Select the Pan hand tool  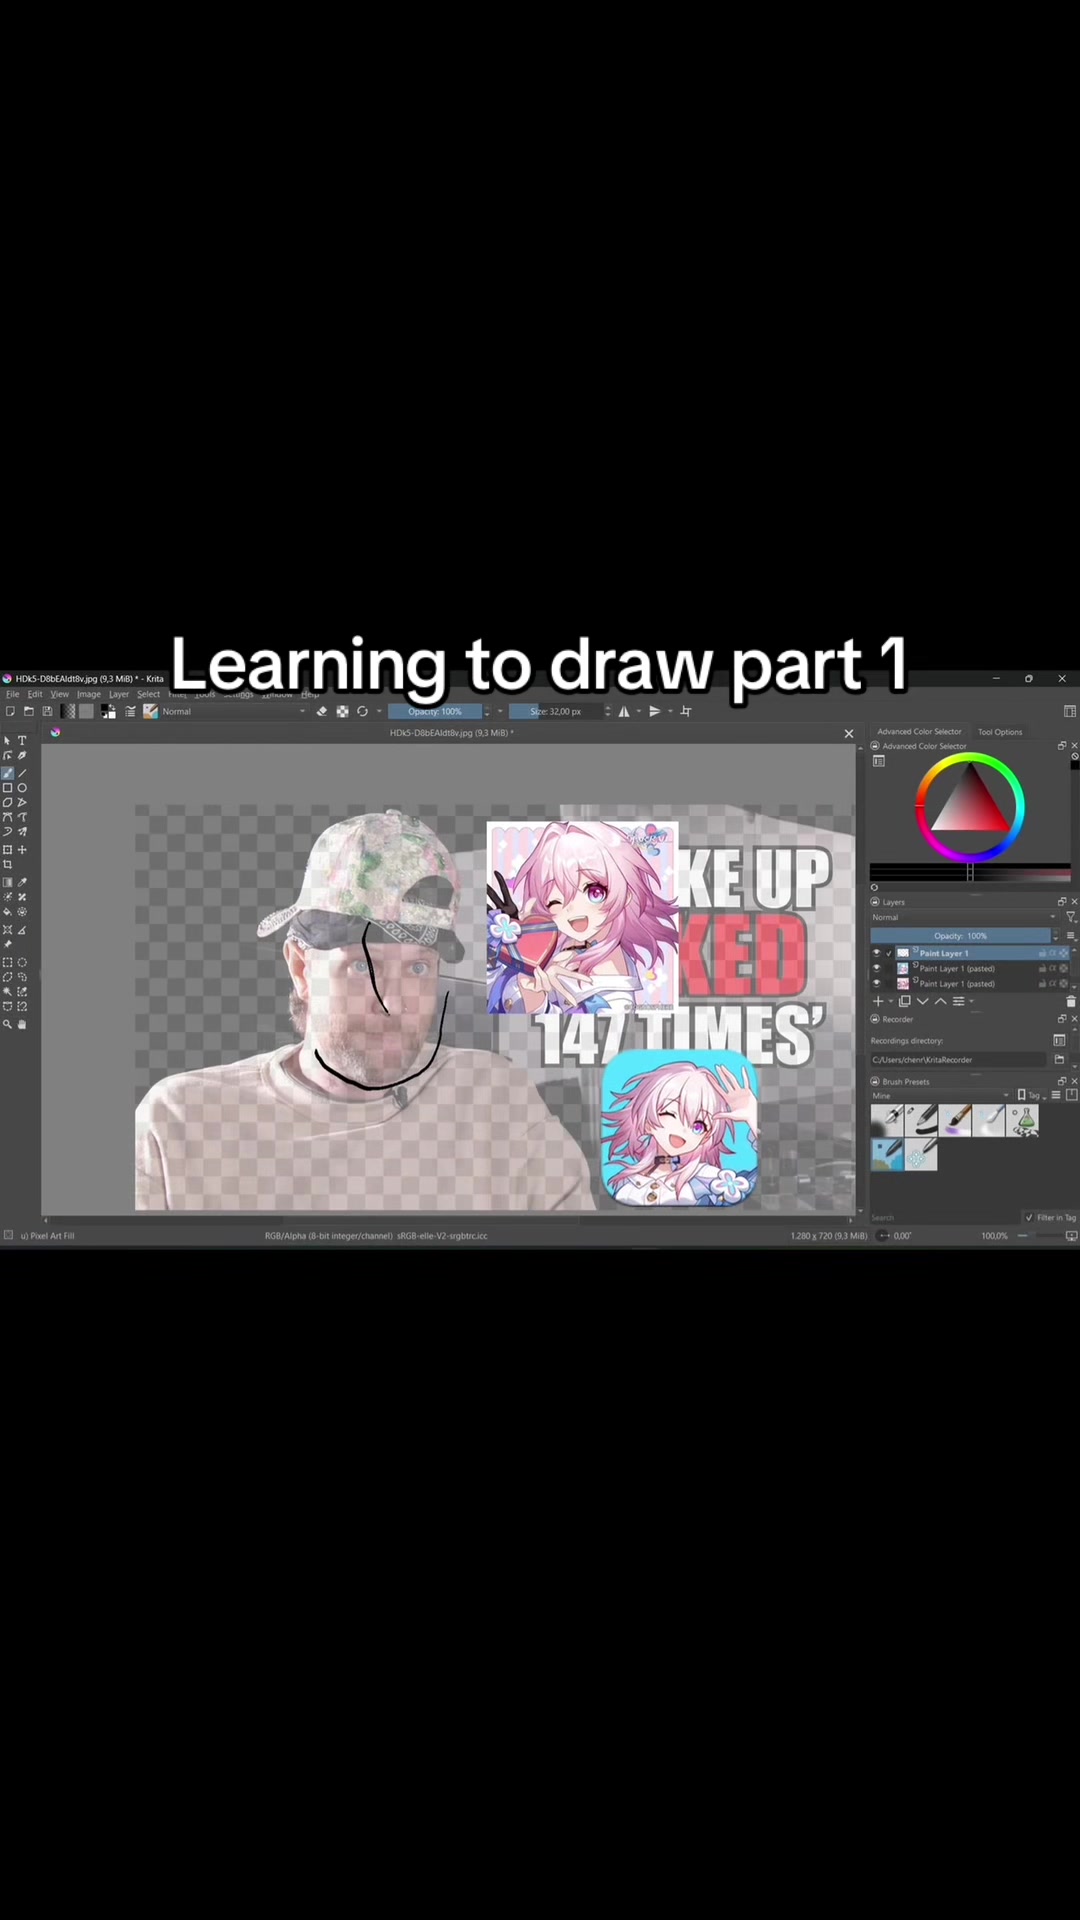[x=22, y=1024]
